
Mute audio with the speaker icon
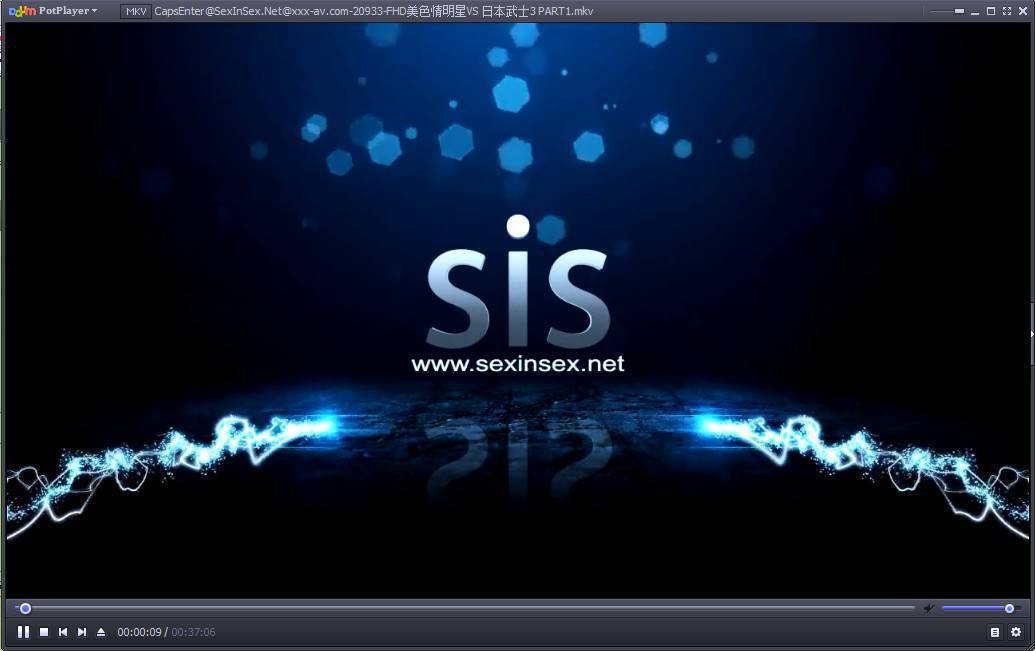click(929, 608)
